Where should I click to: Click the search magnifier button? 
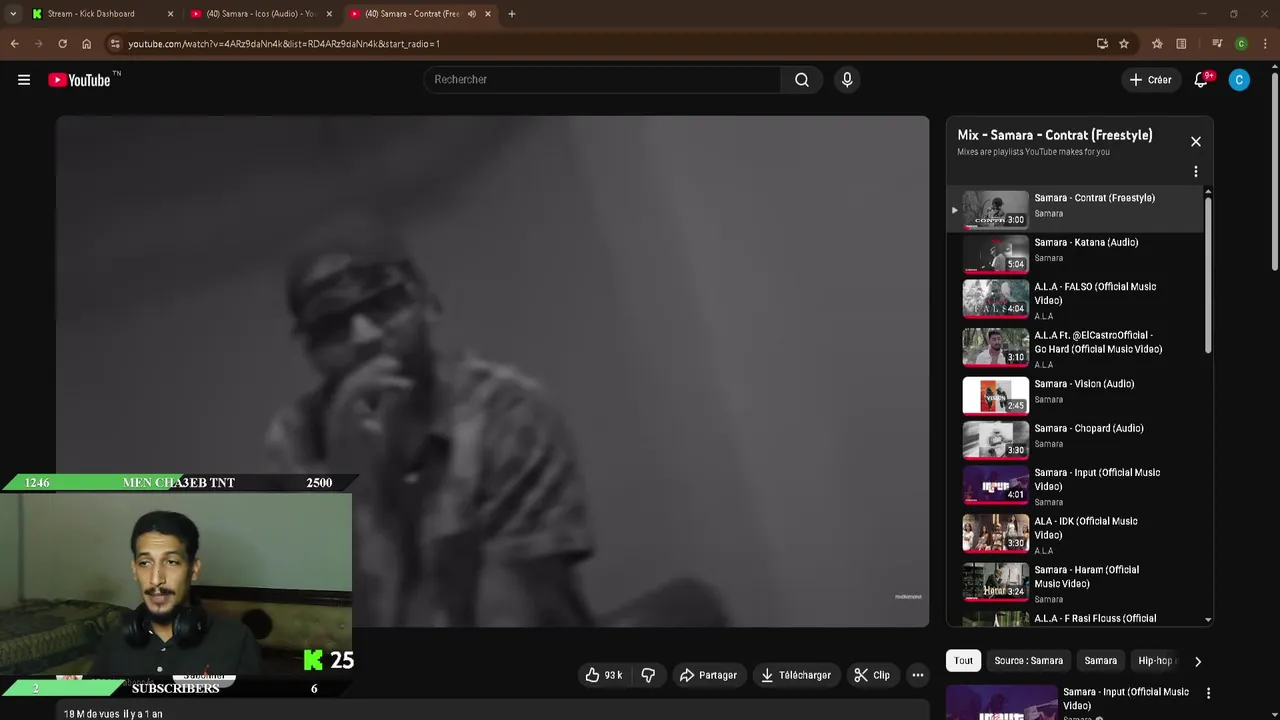coord(802,80)
